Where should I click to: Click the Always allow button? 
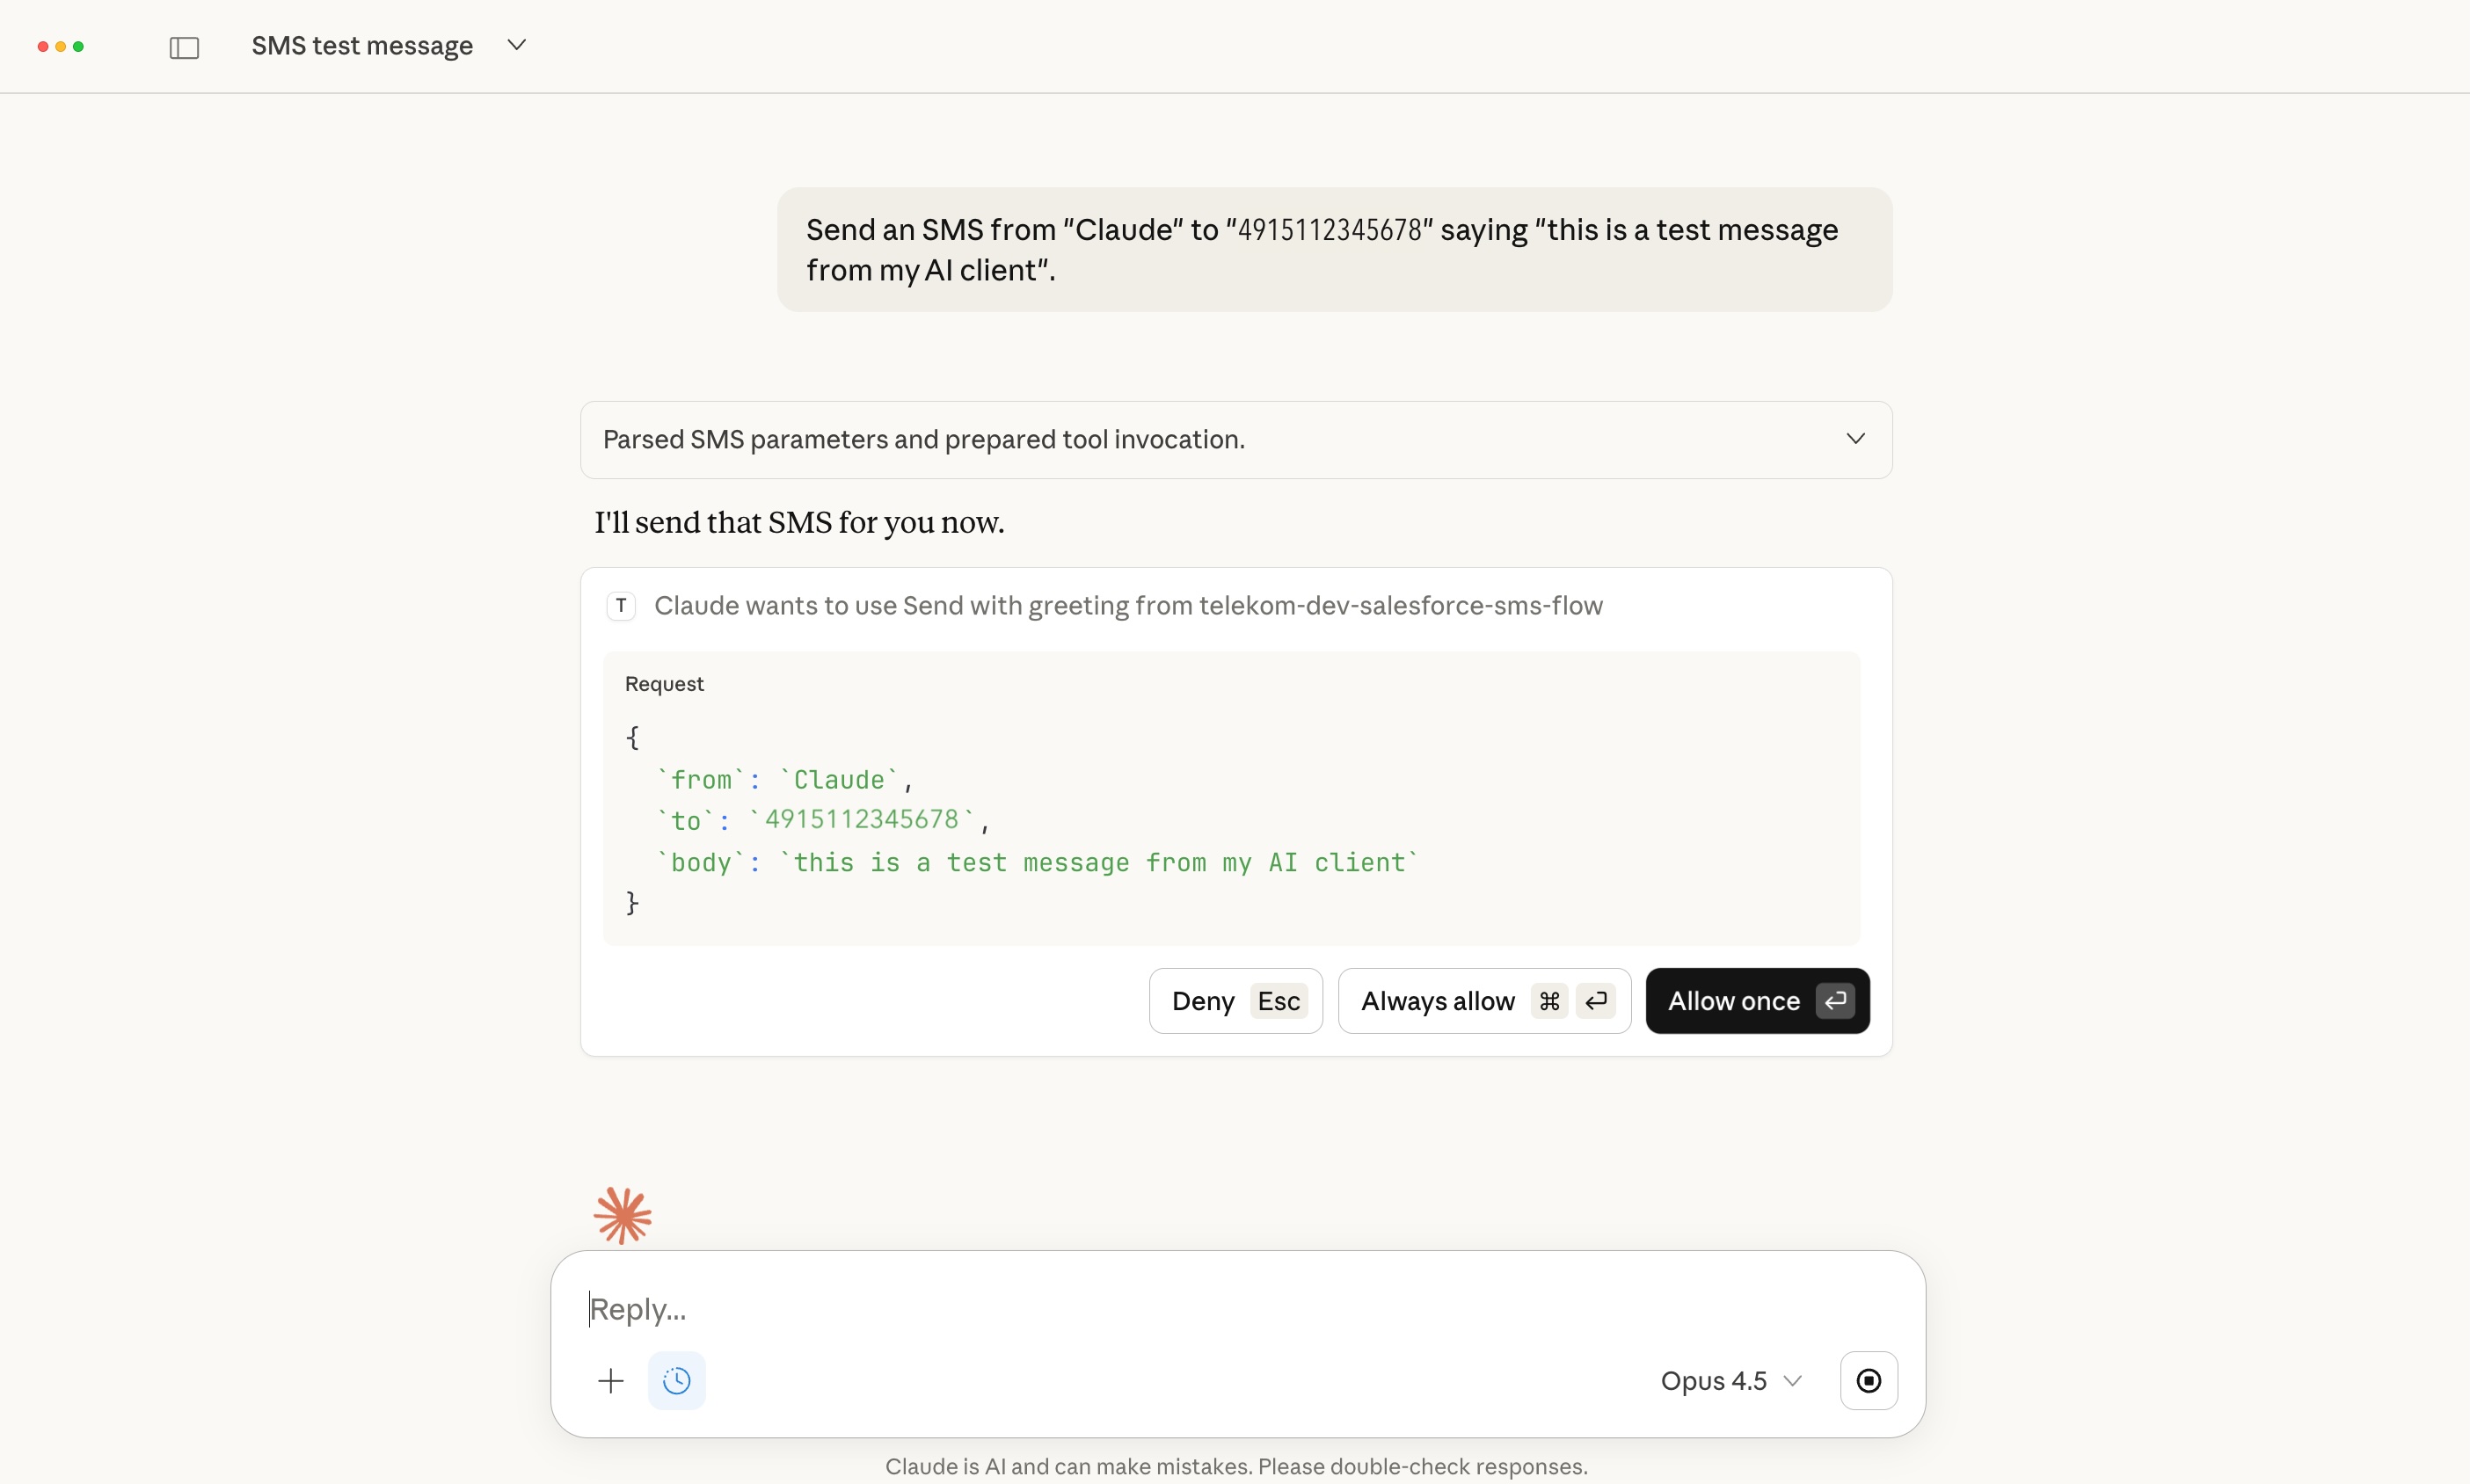(1484, 1001)
